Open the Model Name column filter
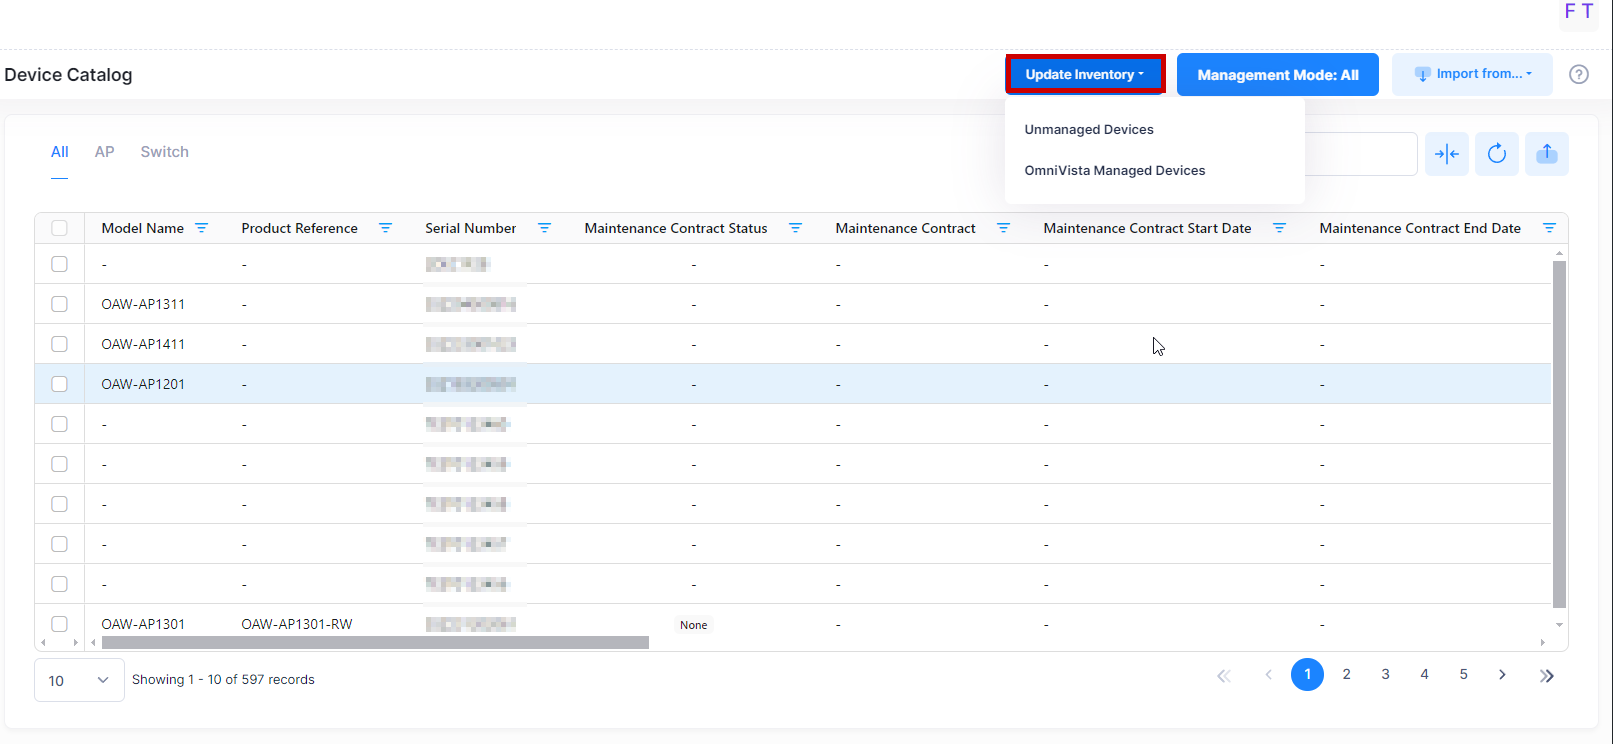The image size is (1613, 744). (x=201, y=228)
